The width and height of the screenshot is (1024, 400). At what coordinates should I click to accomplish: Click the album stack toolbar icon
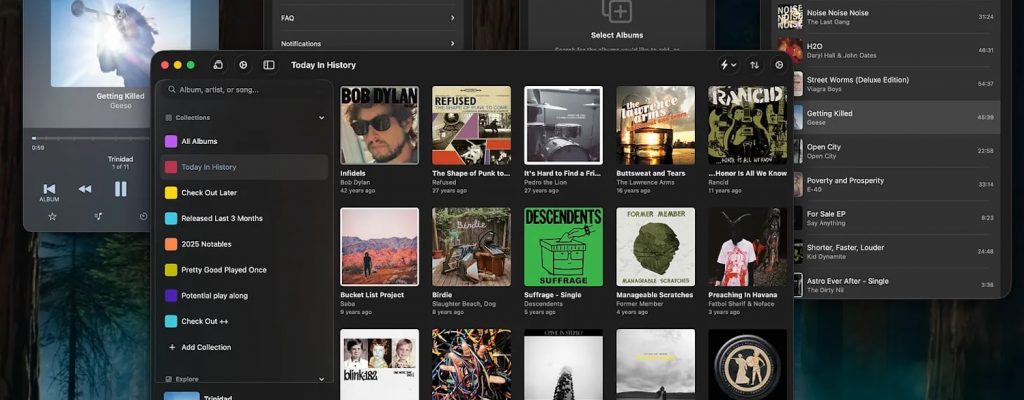click(x=218, y=65)
